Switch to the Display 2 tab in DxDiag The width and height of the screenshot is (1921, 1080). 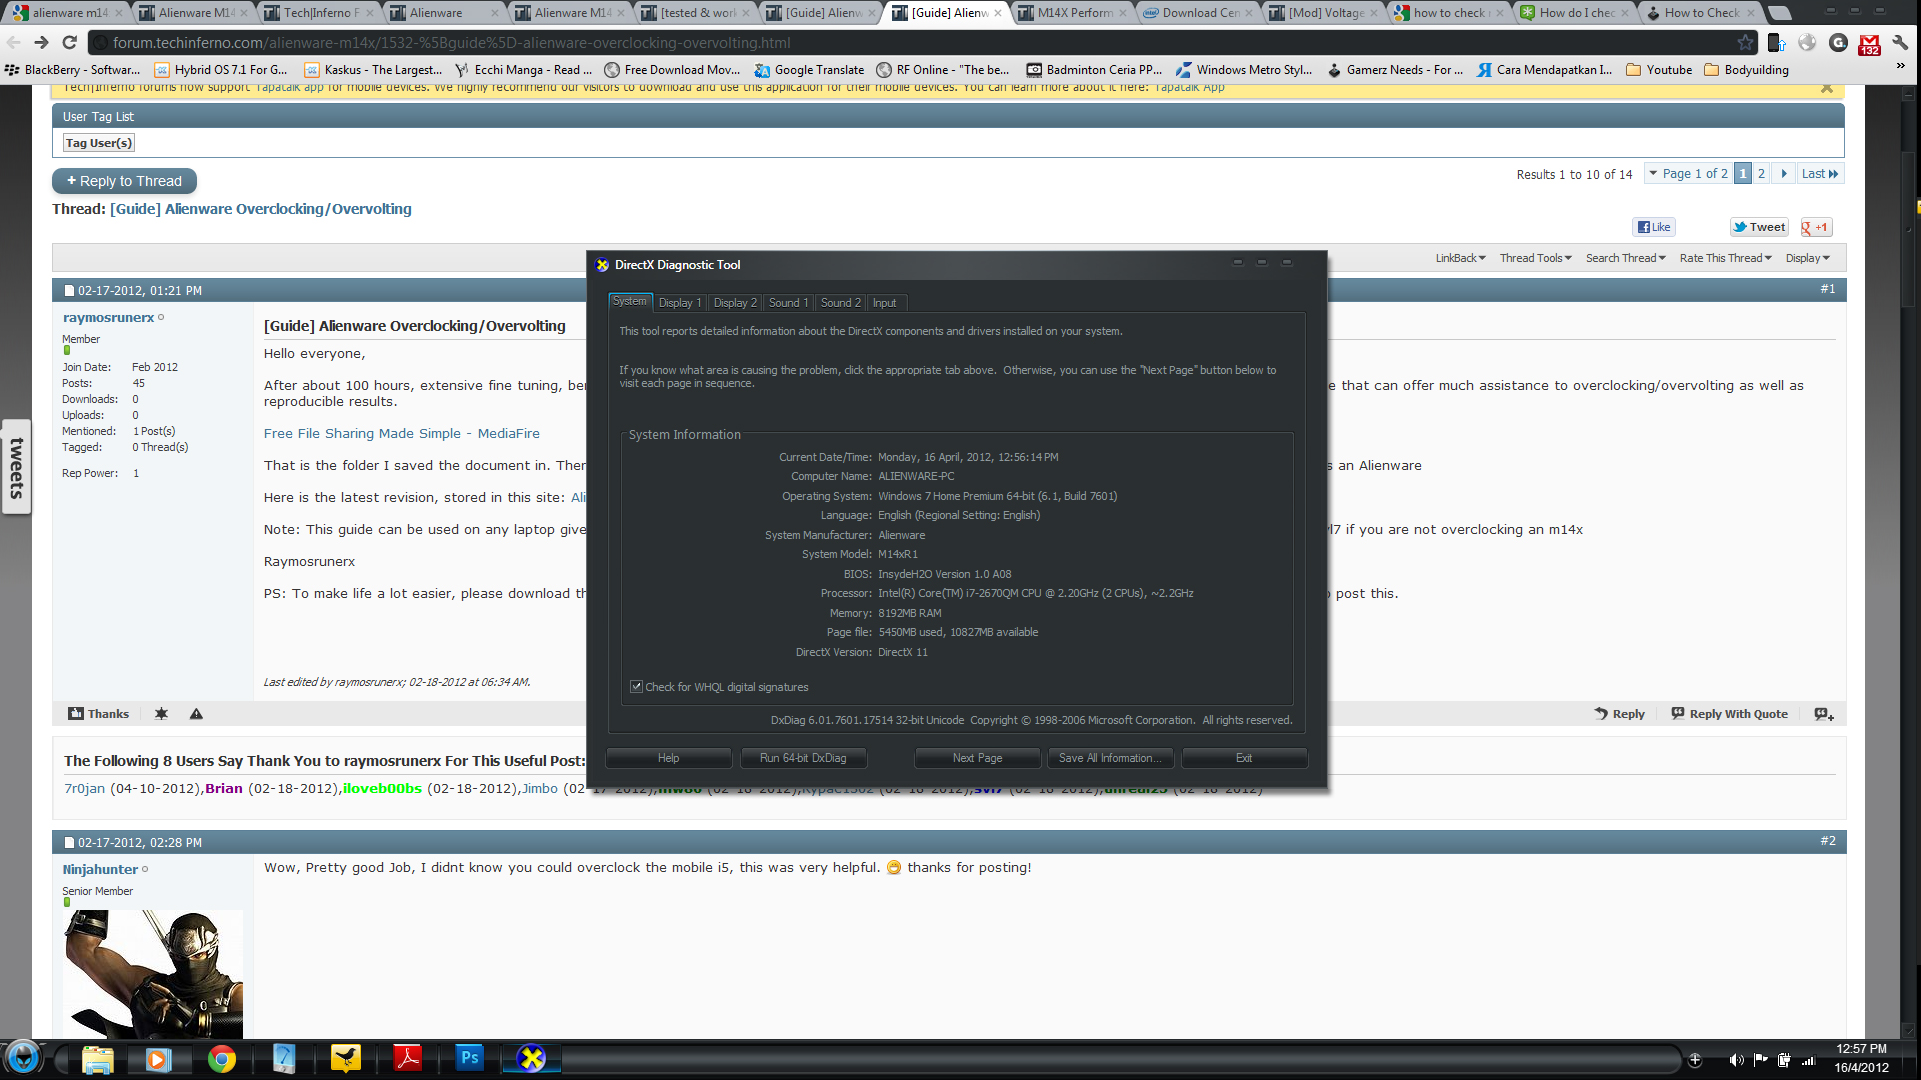point(735,303)
